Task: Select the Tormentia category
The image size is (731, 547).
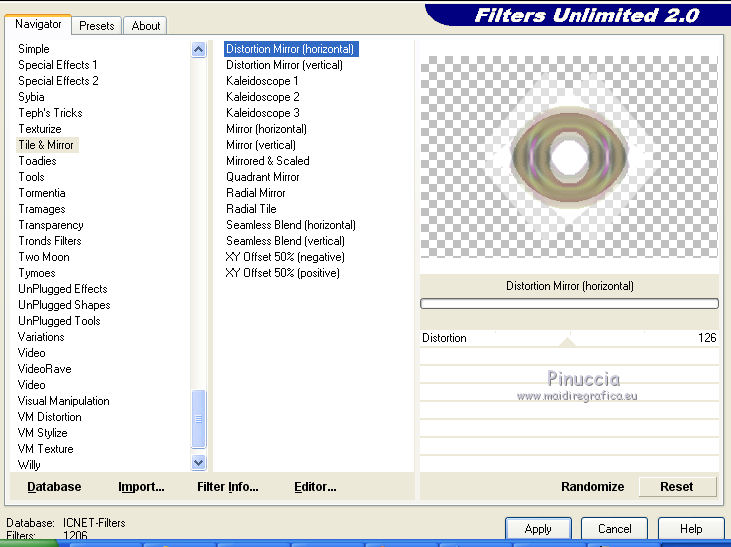Action: coord(42,193)
